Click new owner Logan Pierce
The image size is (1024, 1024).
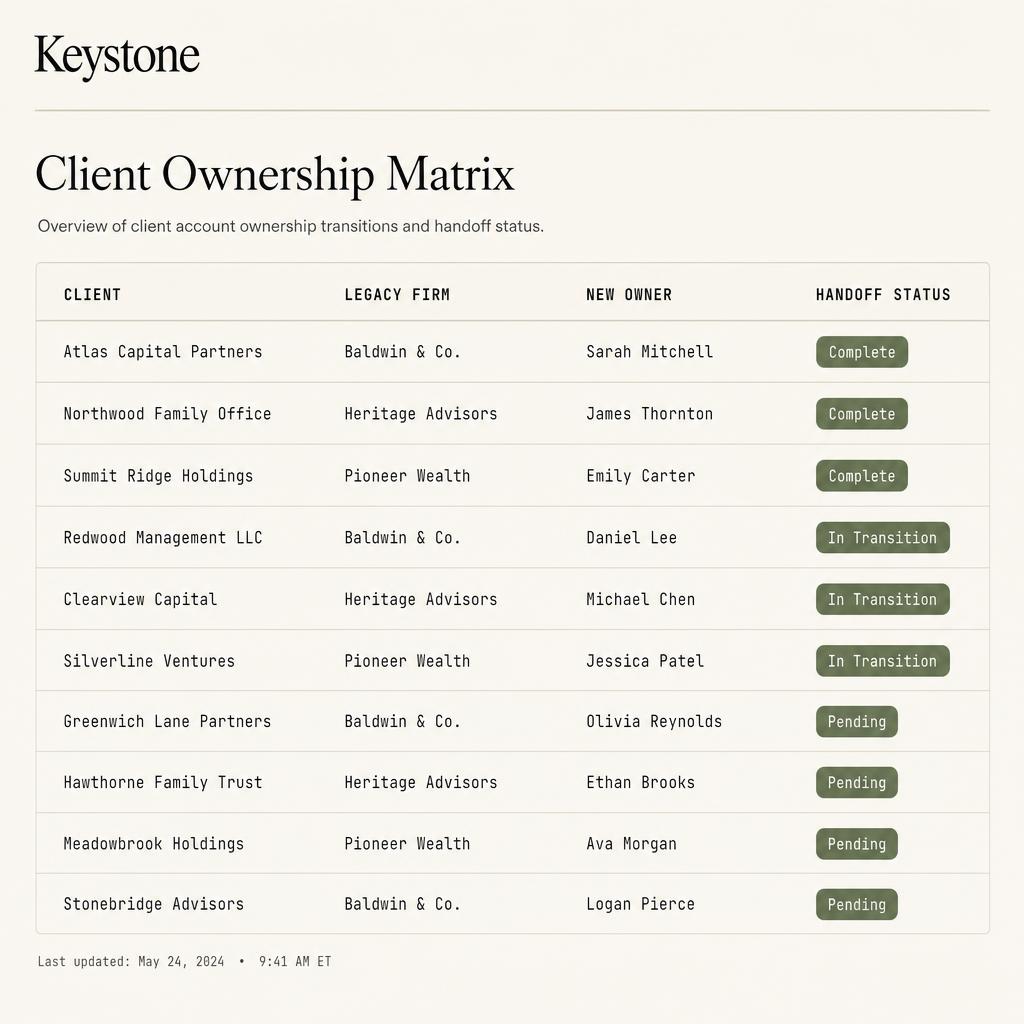(641, 904)
